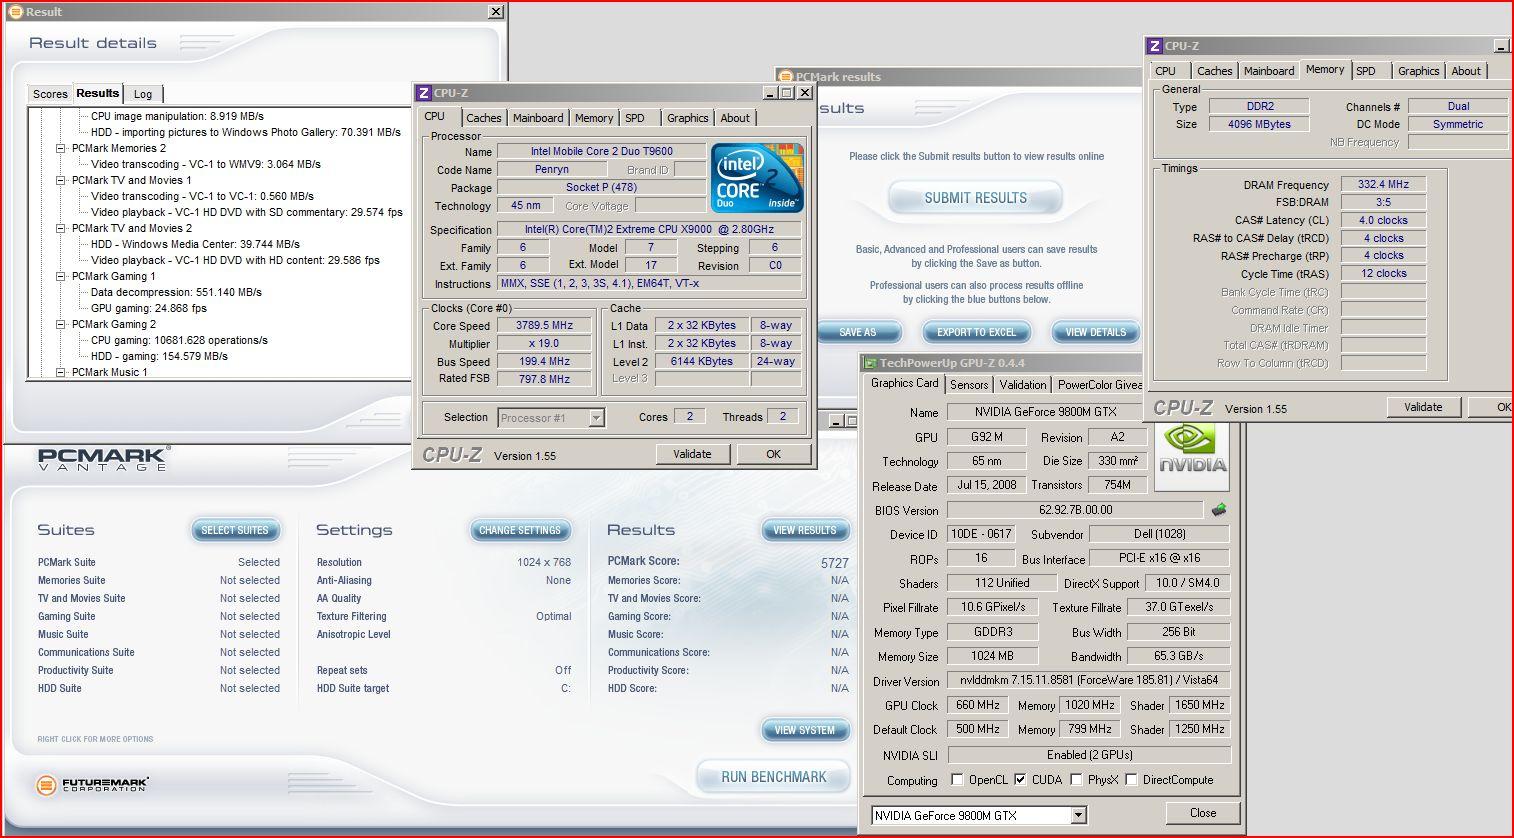Click the Intel Core 2 Duo logo
The image size is (1514, 838).
757,177
